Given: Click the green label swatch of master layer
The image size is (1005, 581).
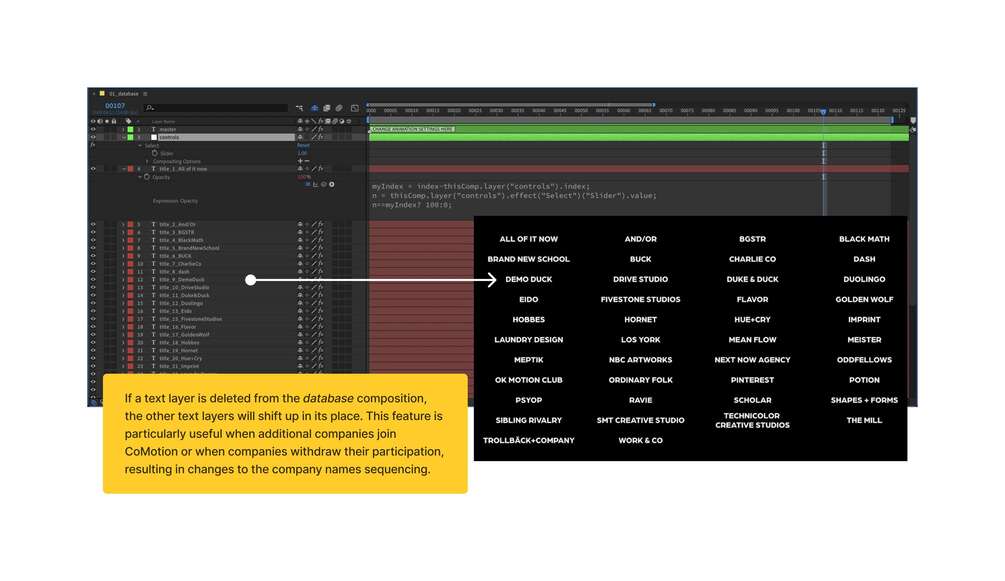Looking at the screenshot, I should coord(131,130).
